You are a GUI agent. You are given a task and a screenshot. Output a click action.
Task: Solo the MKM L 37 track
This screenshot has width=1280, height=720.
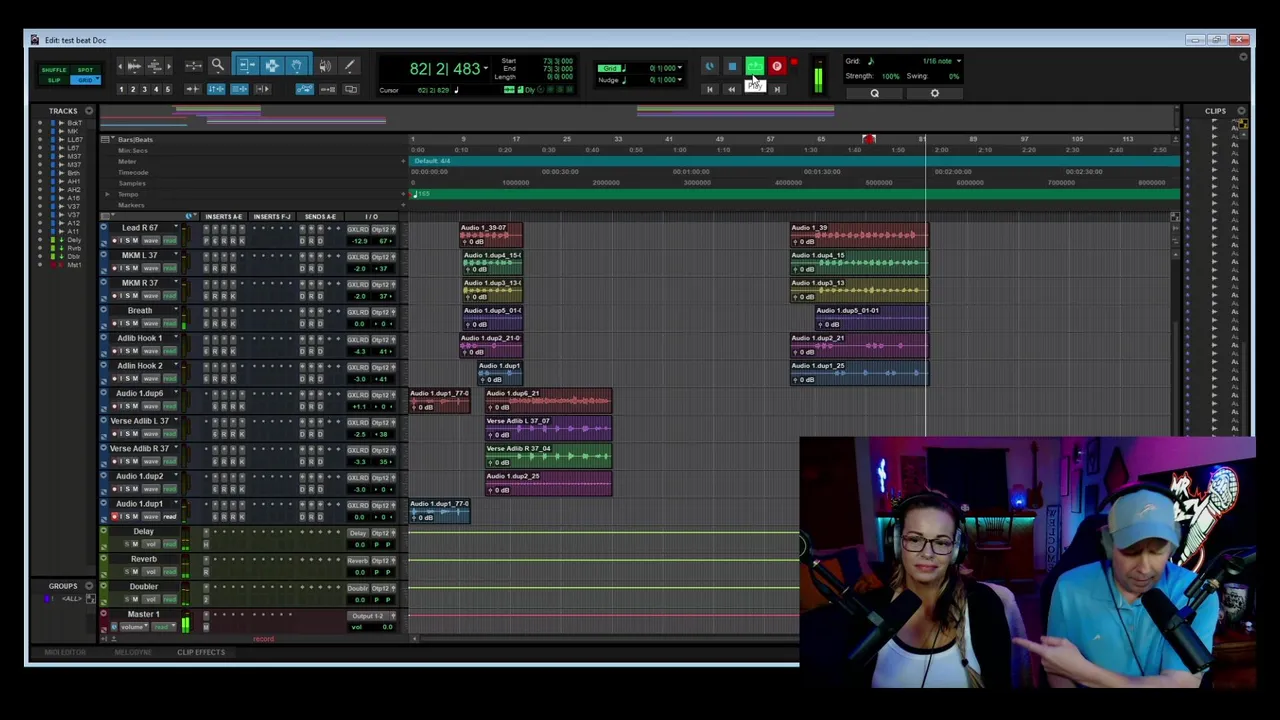(x=128, y=268)
